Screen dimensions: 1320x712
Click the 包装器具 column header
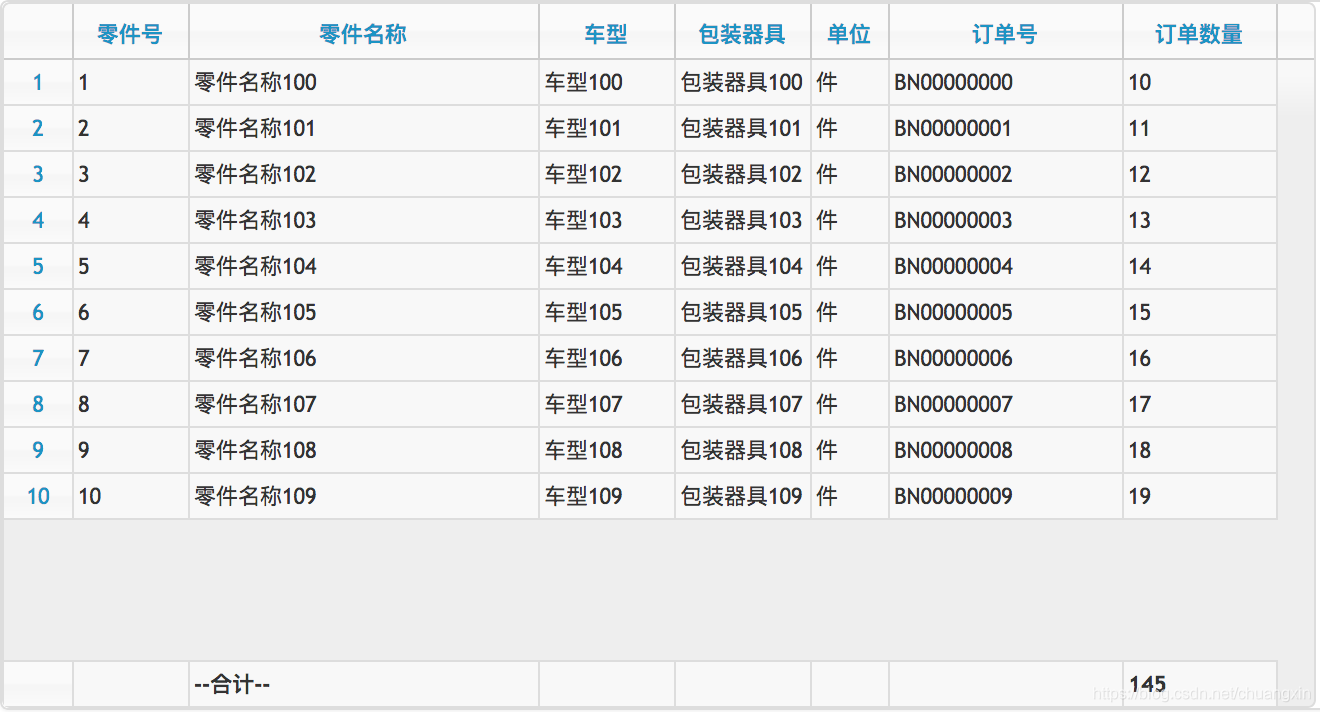(743, 32)
